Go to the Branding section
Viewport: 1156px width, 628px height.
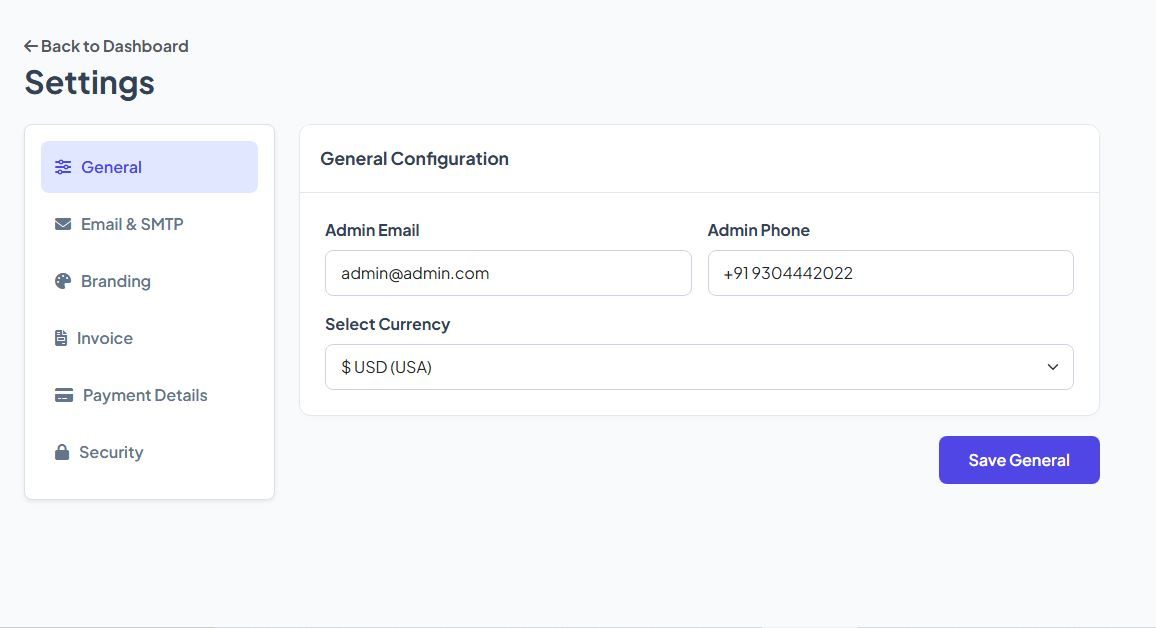click(x=116, y=281)
